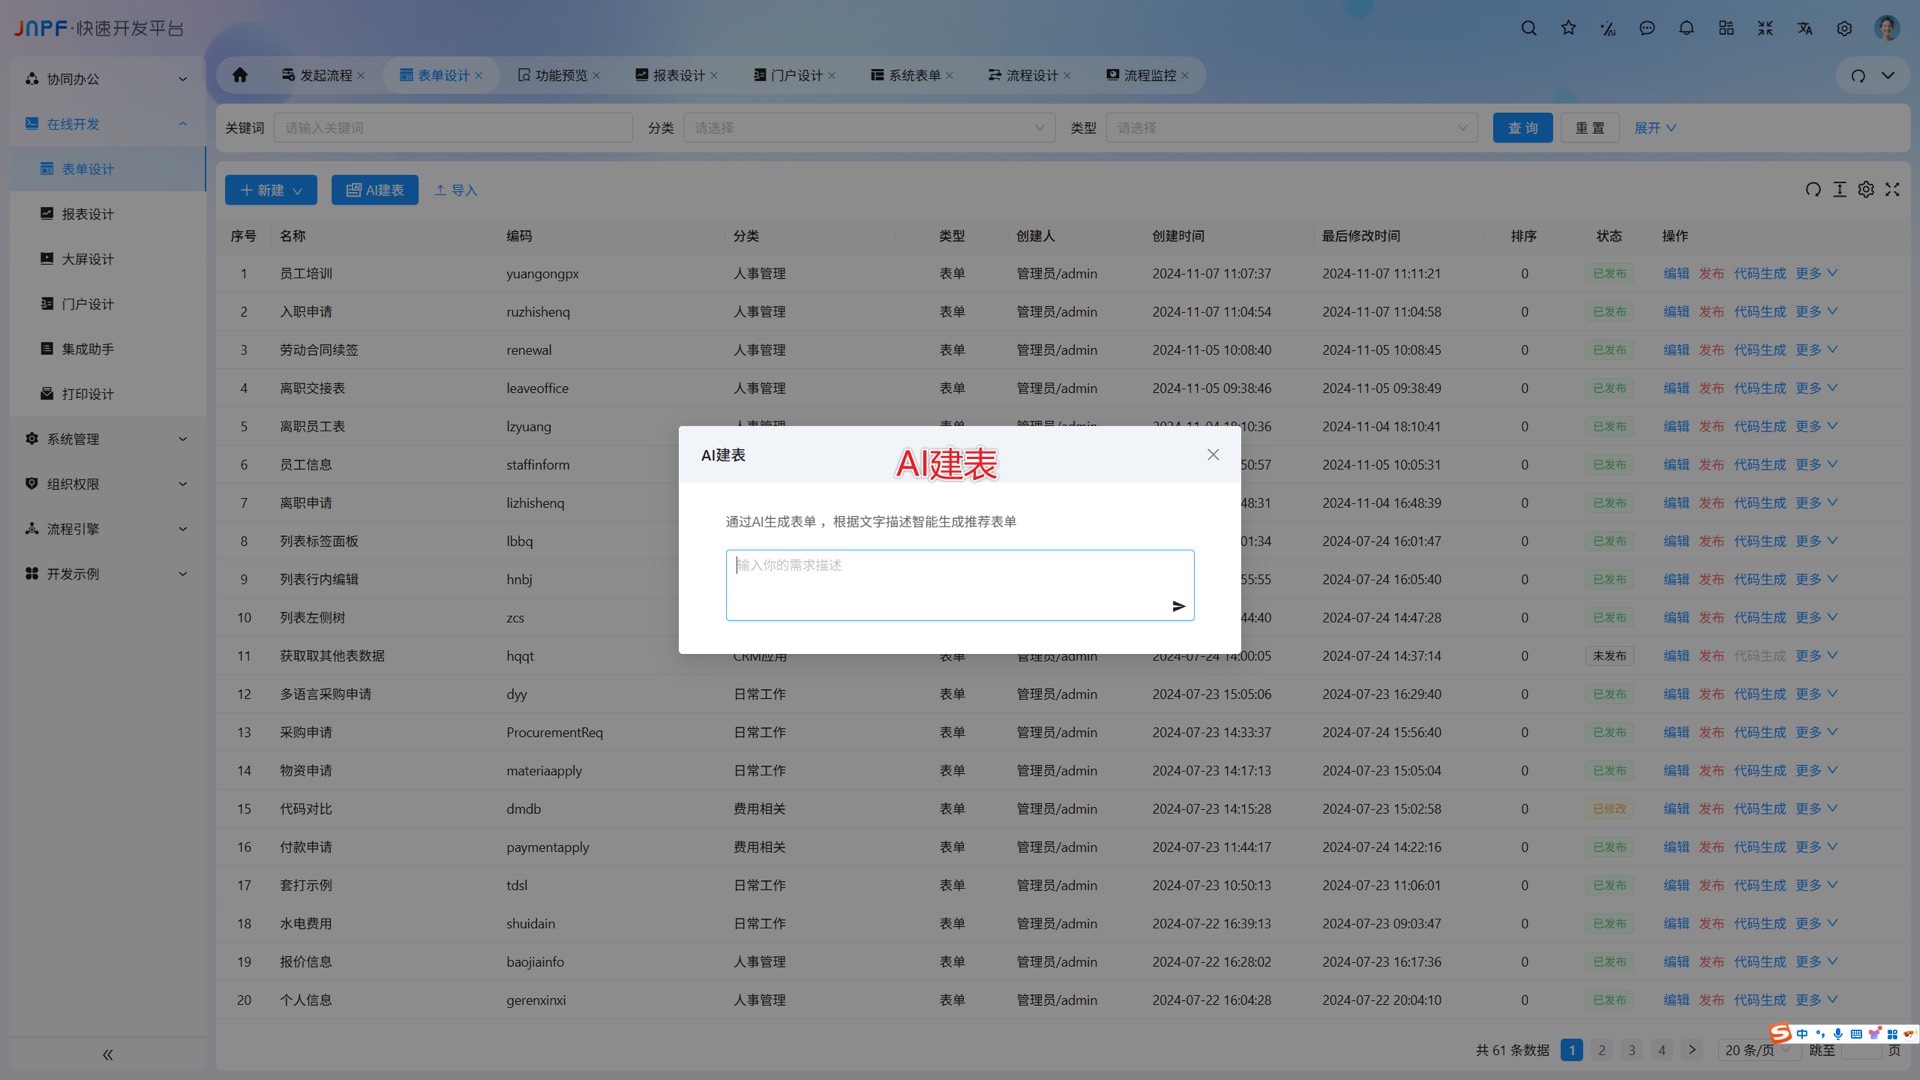This screenshot has height=1080, width=1920.
Task: Click the table refresh icon
Action: (x=1812, y=189)
